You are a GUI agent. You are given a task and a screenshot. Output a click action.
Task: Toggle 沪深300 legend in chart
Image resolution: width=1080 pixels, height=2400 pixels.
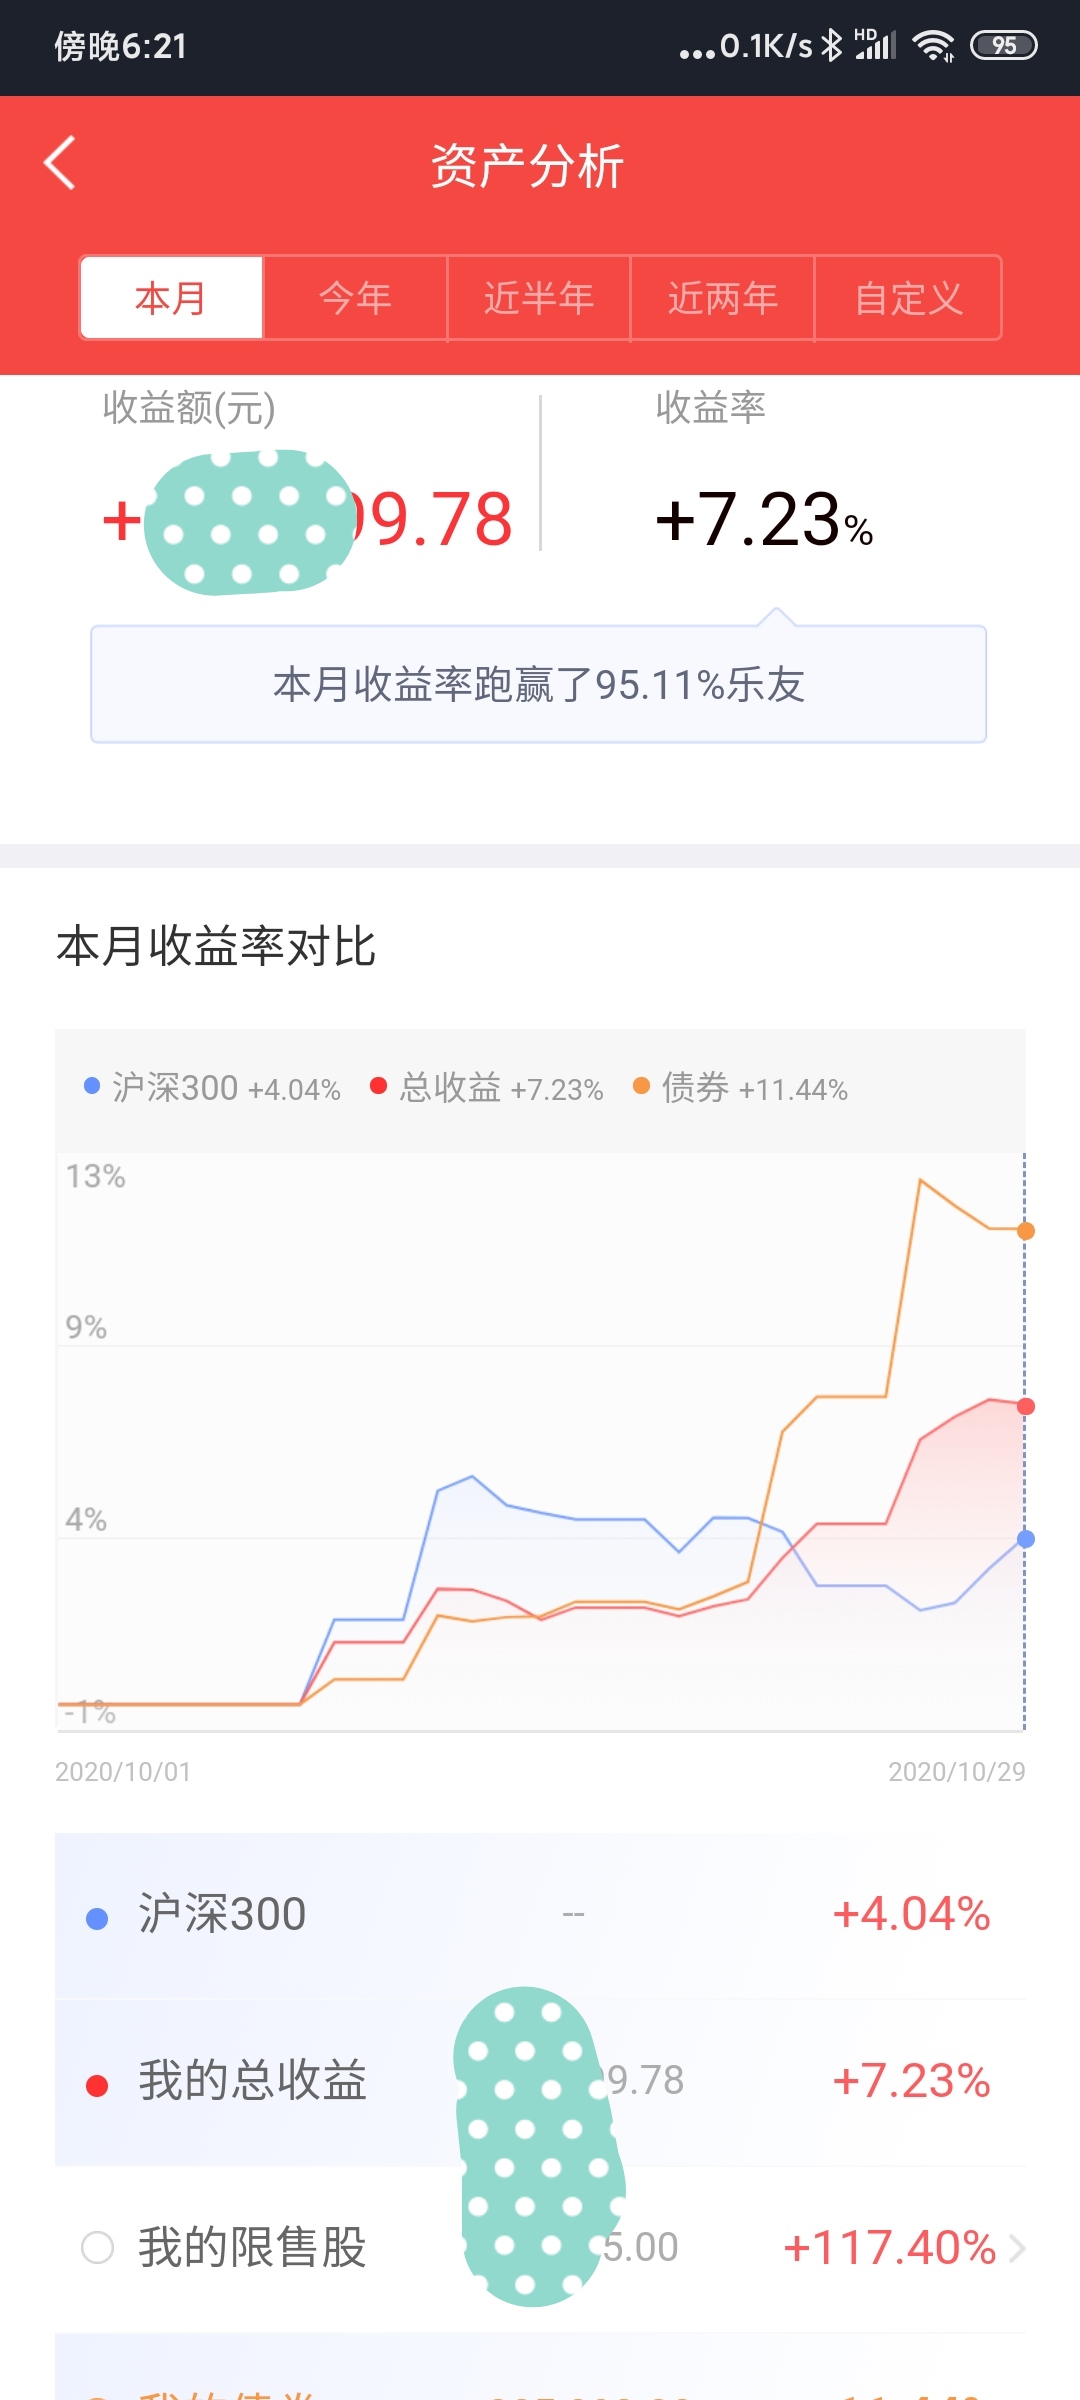pyautogui.click(x=212, y=1088)
